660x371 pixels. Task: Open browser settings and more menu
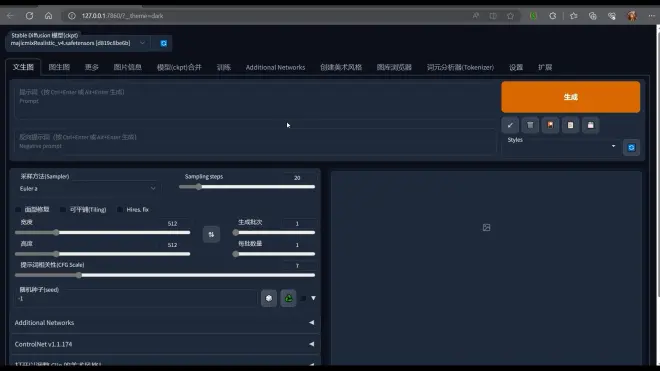pyautogui.click(x=651, y=16)
